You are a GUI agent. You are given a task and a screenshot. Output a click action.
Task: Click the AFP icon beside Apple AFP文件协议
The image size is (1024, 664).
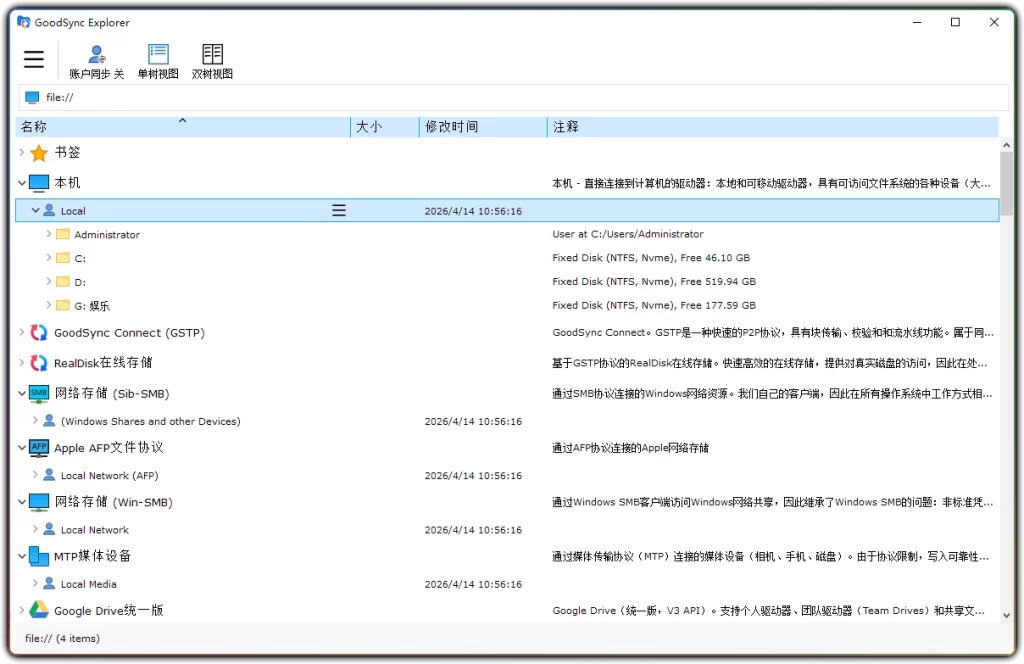coord(38,447)
